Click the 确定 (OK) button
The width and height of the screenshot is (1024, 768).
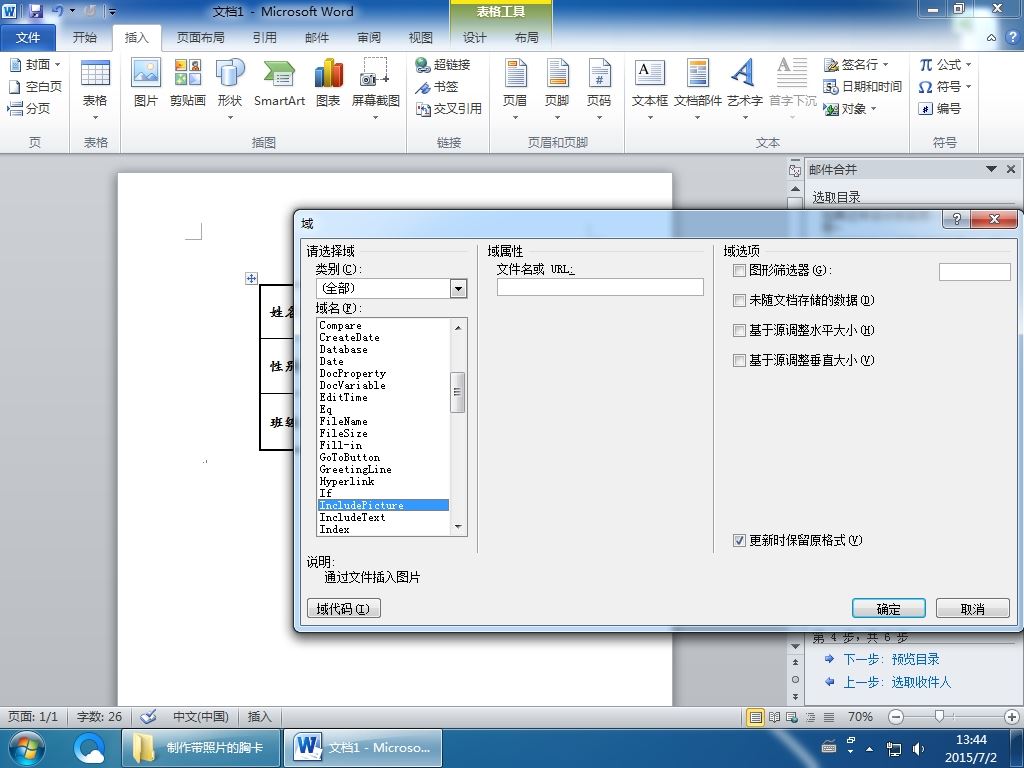point(889,609)
